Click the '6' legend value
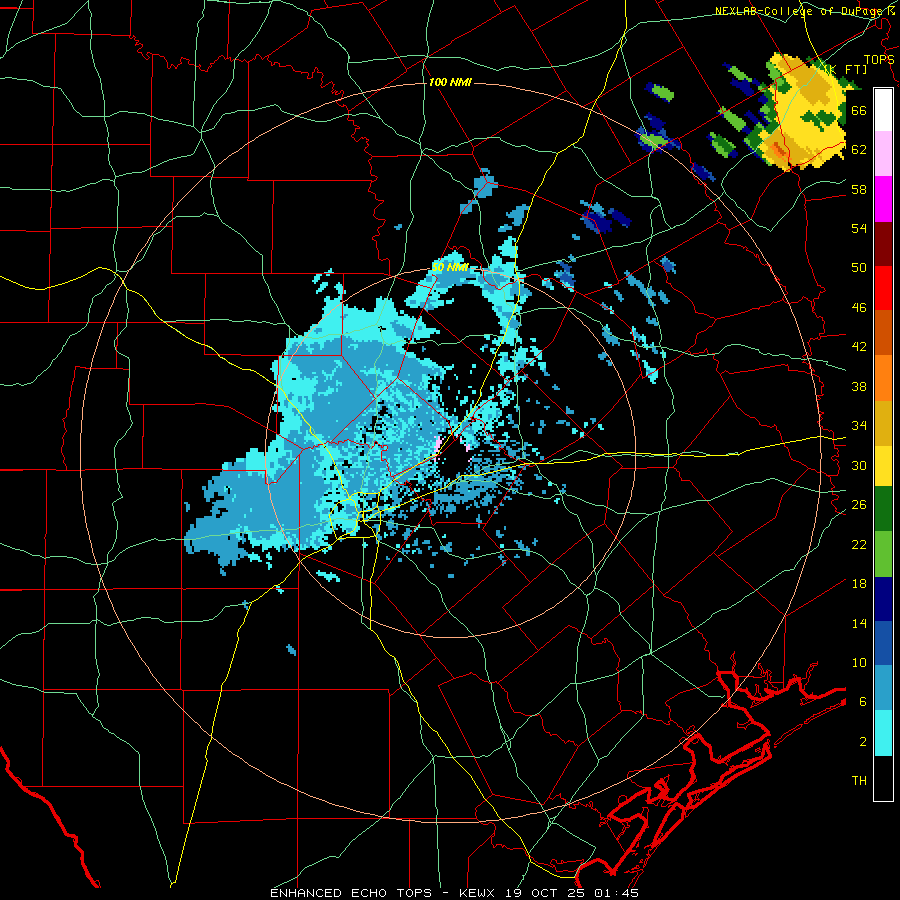The height and width of the screenshot is (900, 900). point(863,701)
